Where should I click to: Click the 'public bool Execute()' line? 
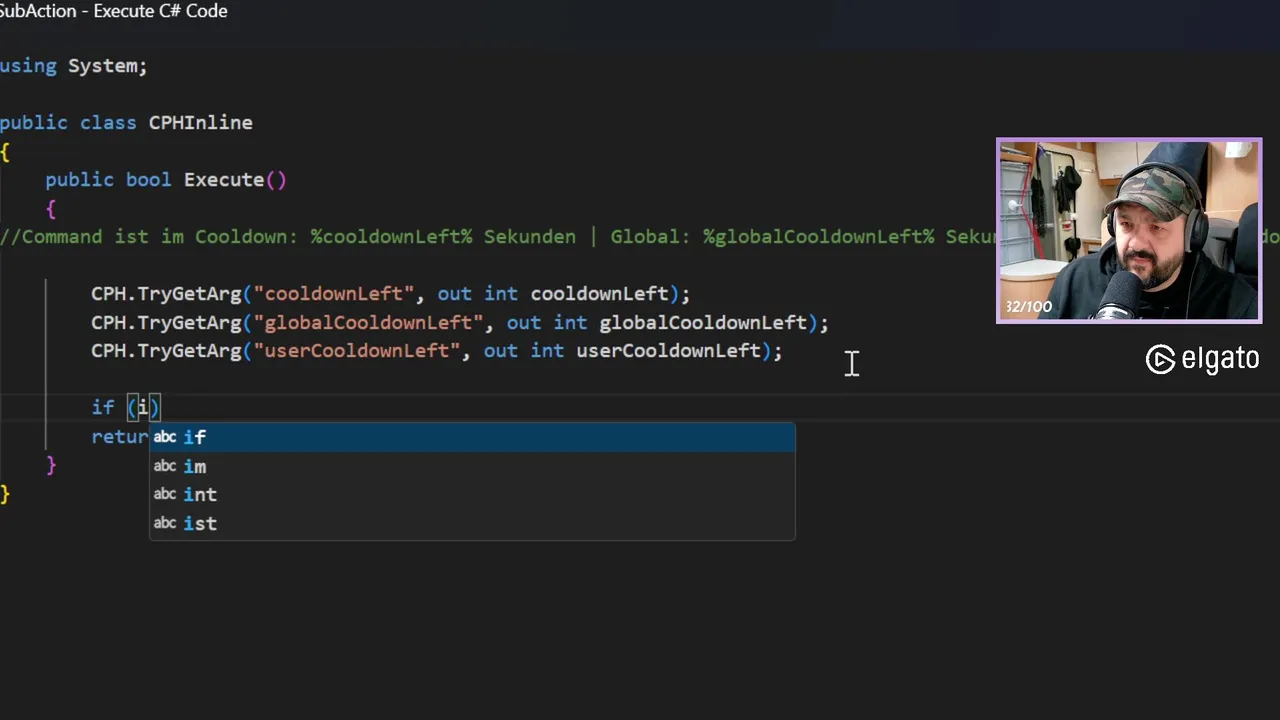(x=166, y=180)
